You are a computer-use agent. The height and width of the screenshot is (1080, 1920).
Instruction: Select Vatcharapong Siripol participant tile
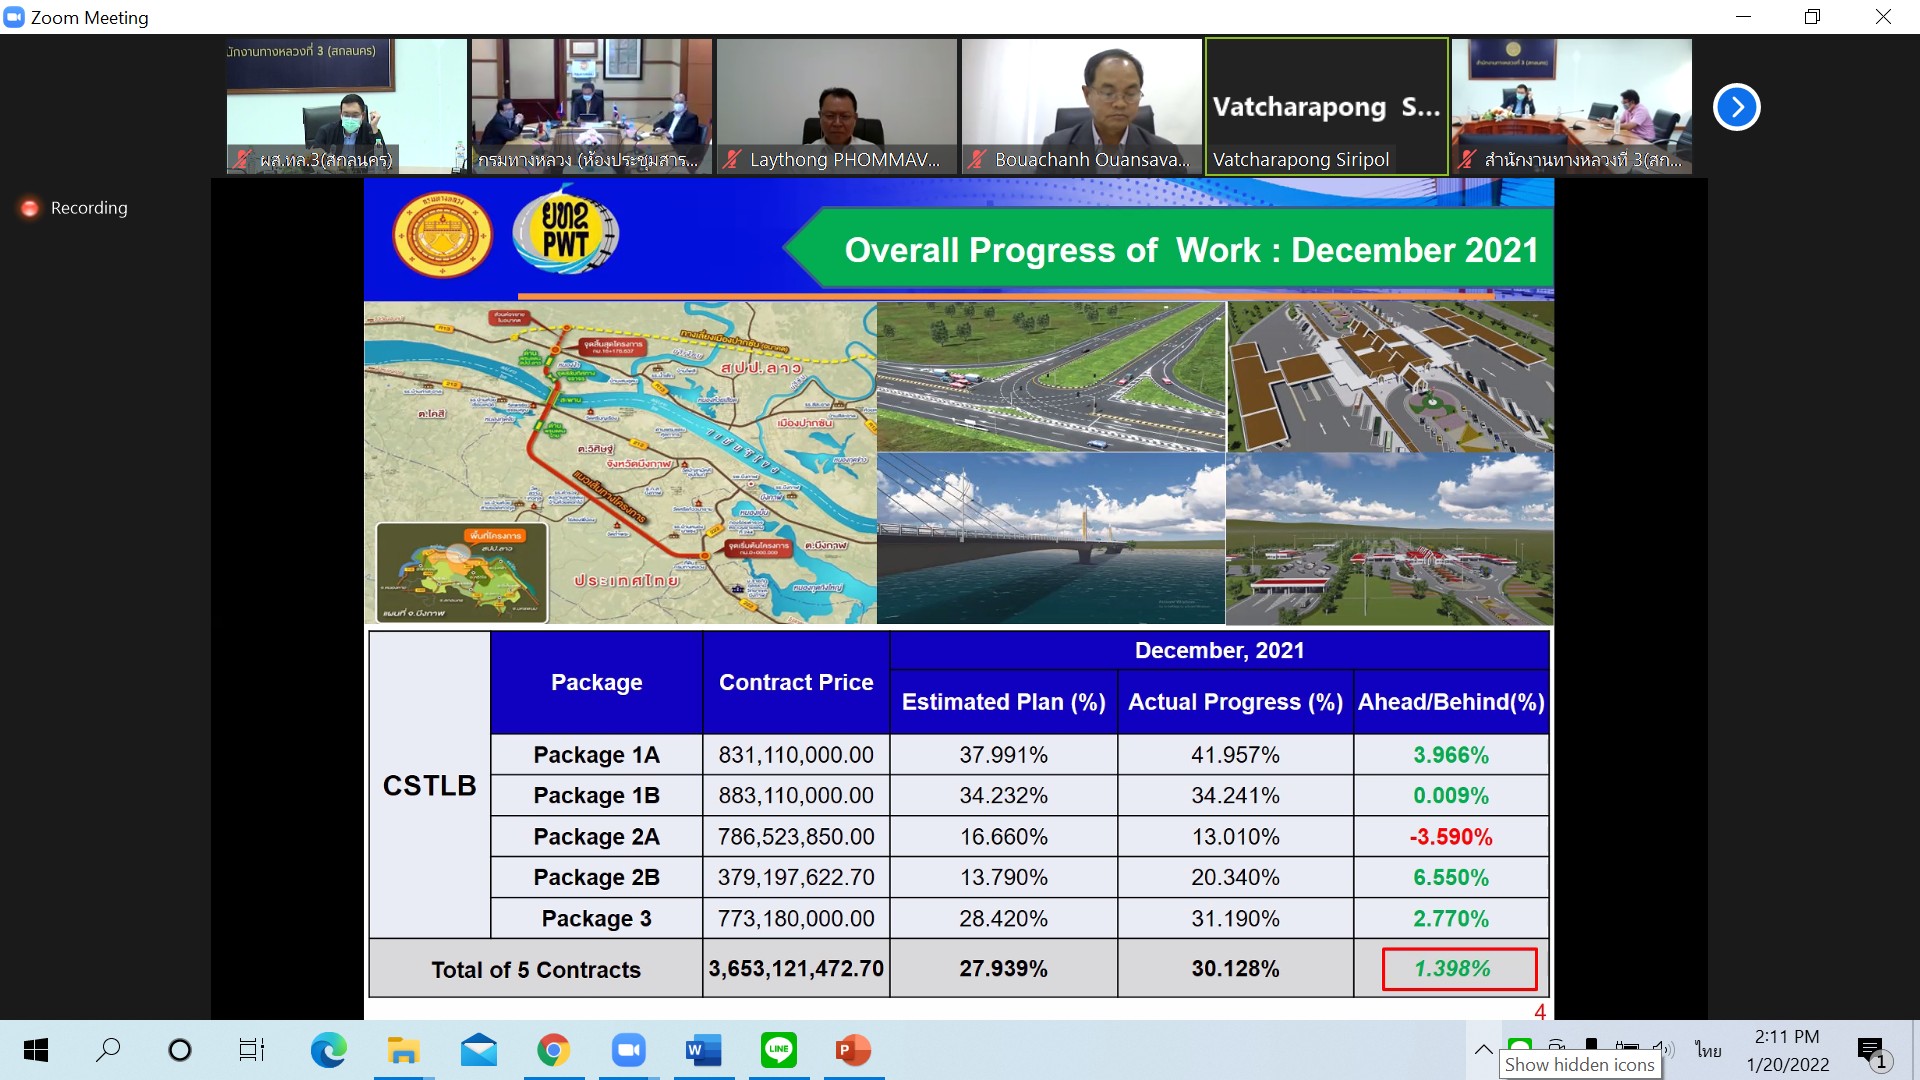[1326, 106]
